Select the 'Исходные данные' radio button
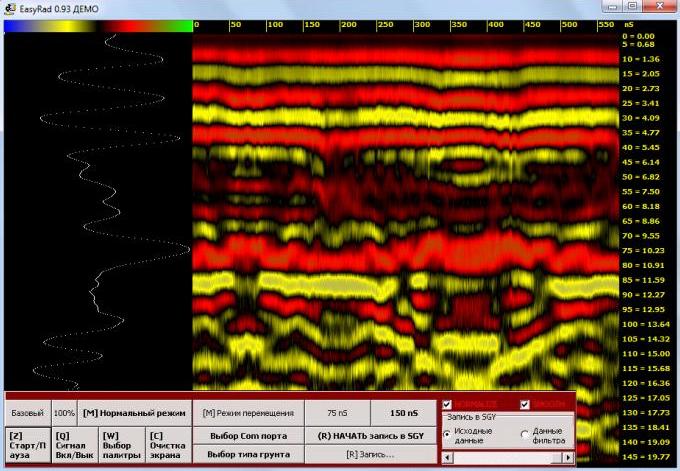680x471 pixels. pos(447,434)
